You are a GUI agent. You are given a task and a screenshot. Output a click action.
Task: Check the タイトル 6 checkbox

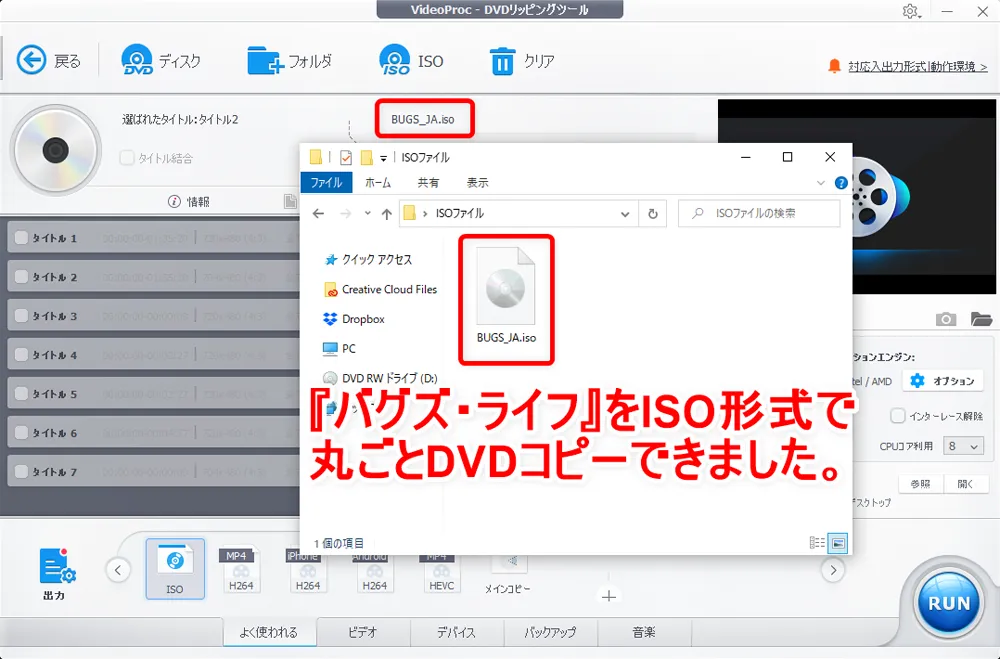(x=21, y=432)
